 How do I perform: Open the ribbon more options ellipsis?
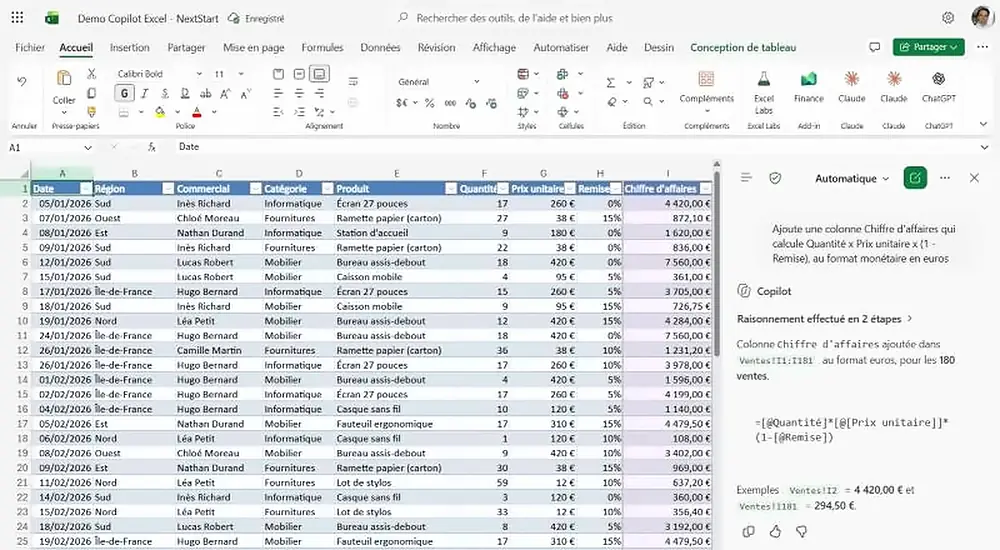[x=982, y=47]
